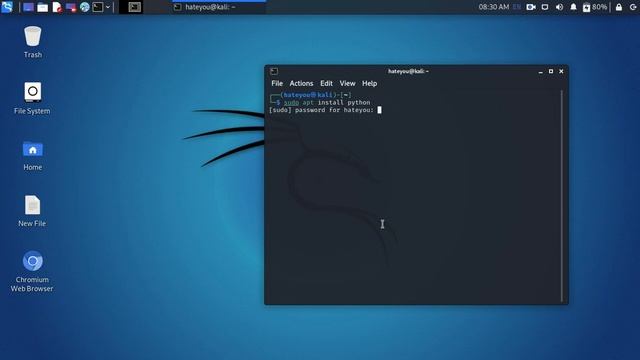
Task: Open the network connection tray icon
Action: click(545, 7)
